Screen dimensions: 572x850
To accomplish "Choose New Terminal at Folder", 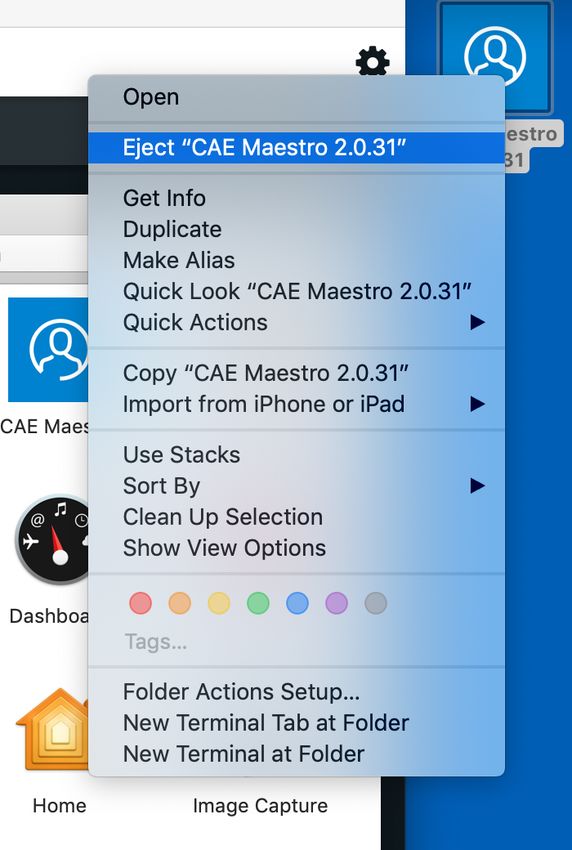I will click(x=296, y=754).
